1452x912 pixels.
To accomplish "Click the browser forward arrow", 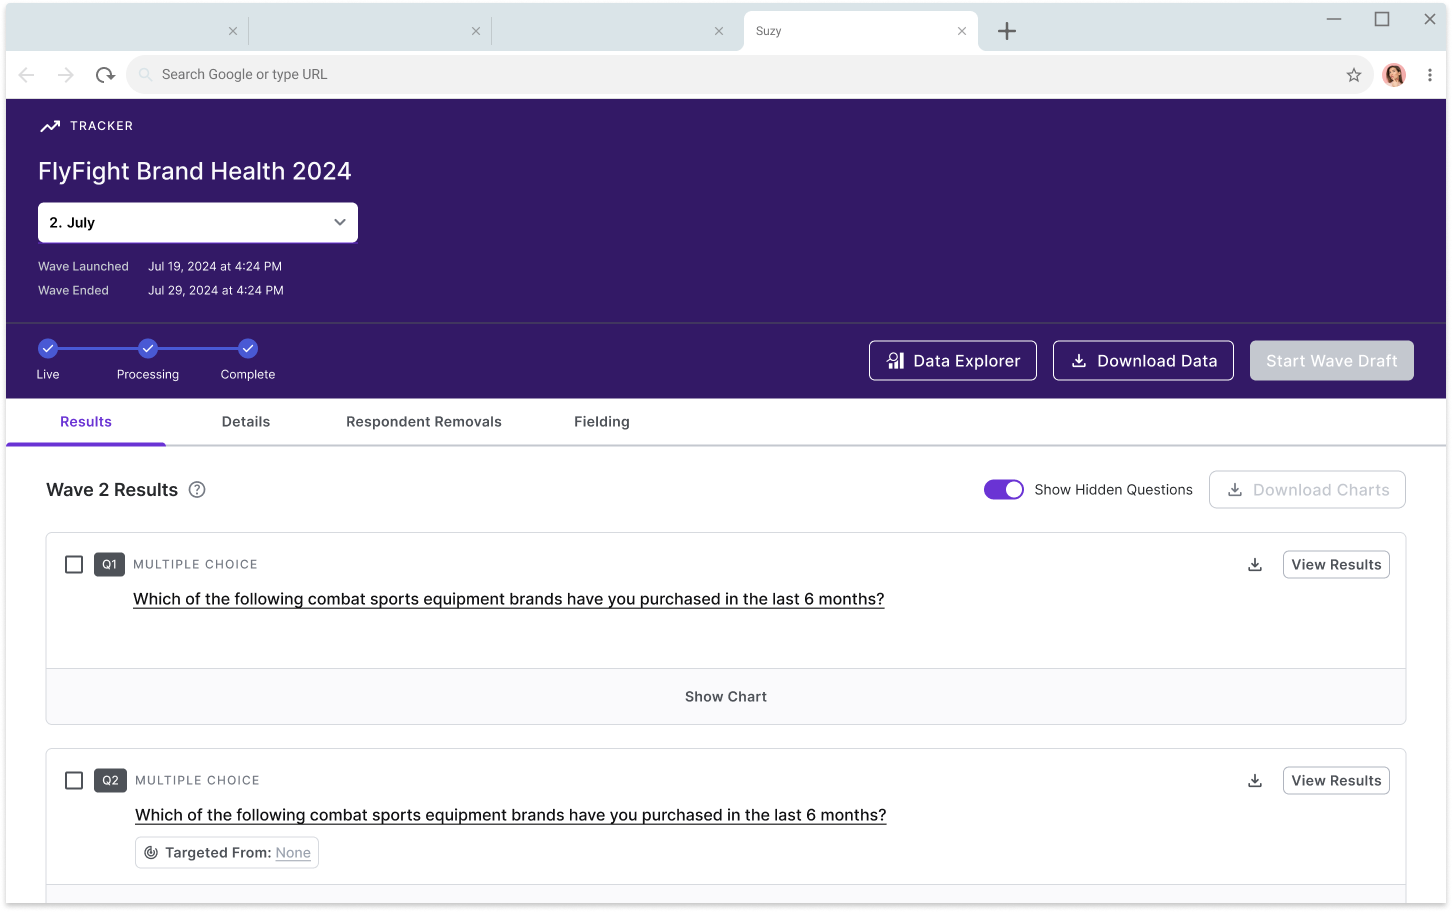I will pyautogui.click(x=65, y=75).
